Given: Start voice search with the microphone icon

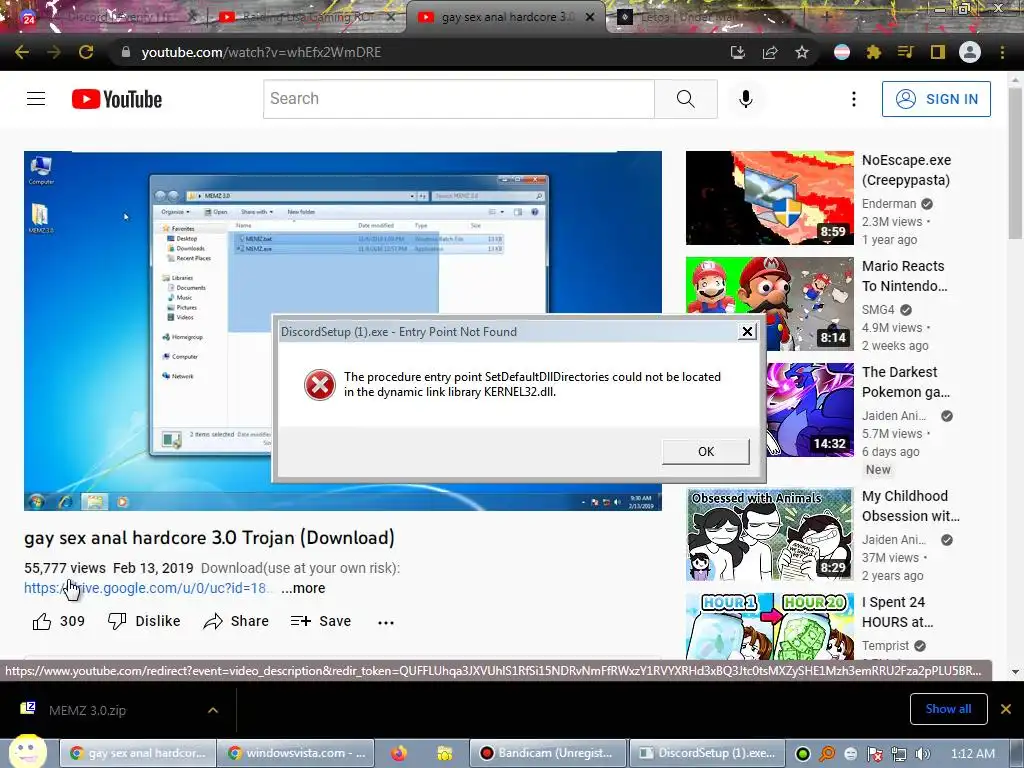Looking at the screenshot, I should point(746,99).
